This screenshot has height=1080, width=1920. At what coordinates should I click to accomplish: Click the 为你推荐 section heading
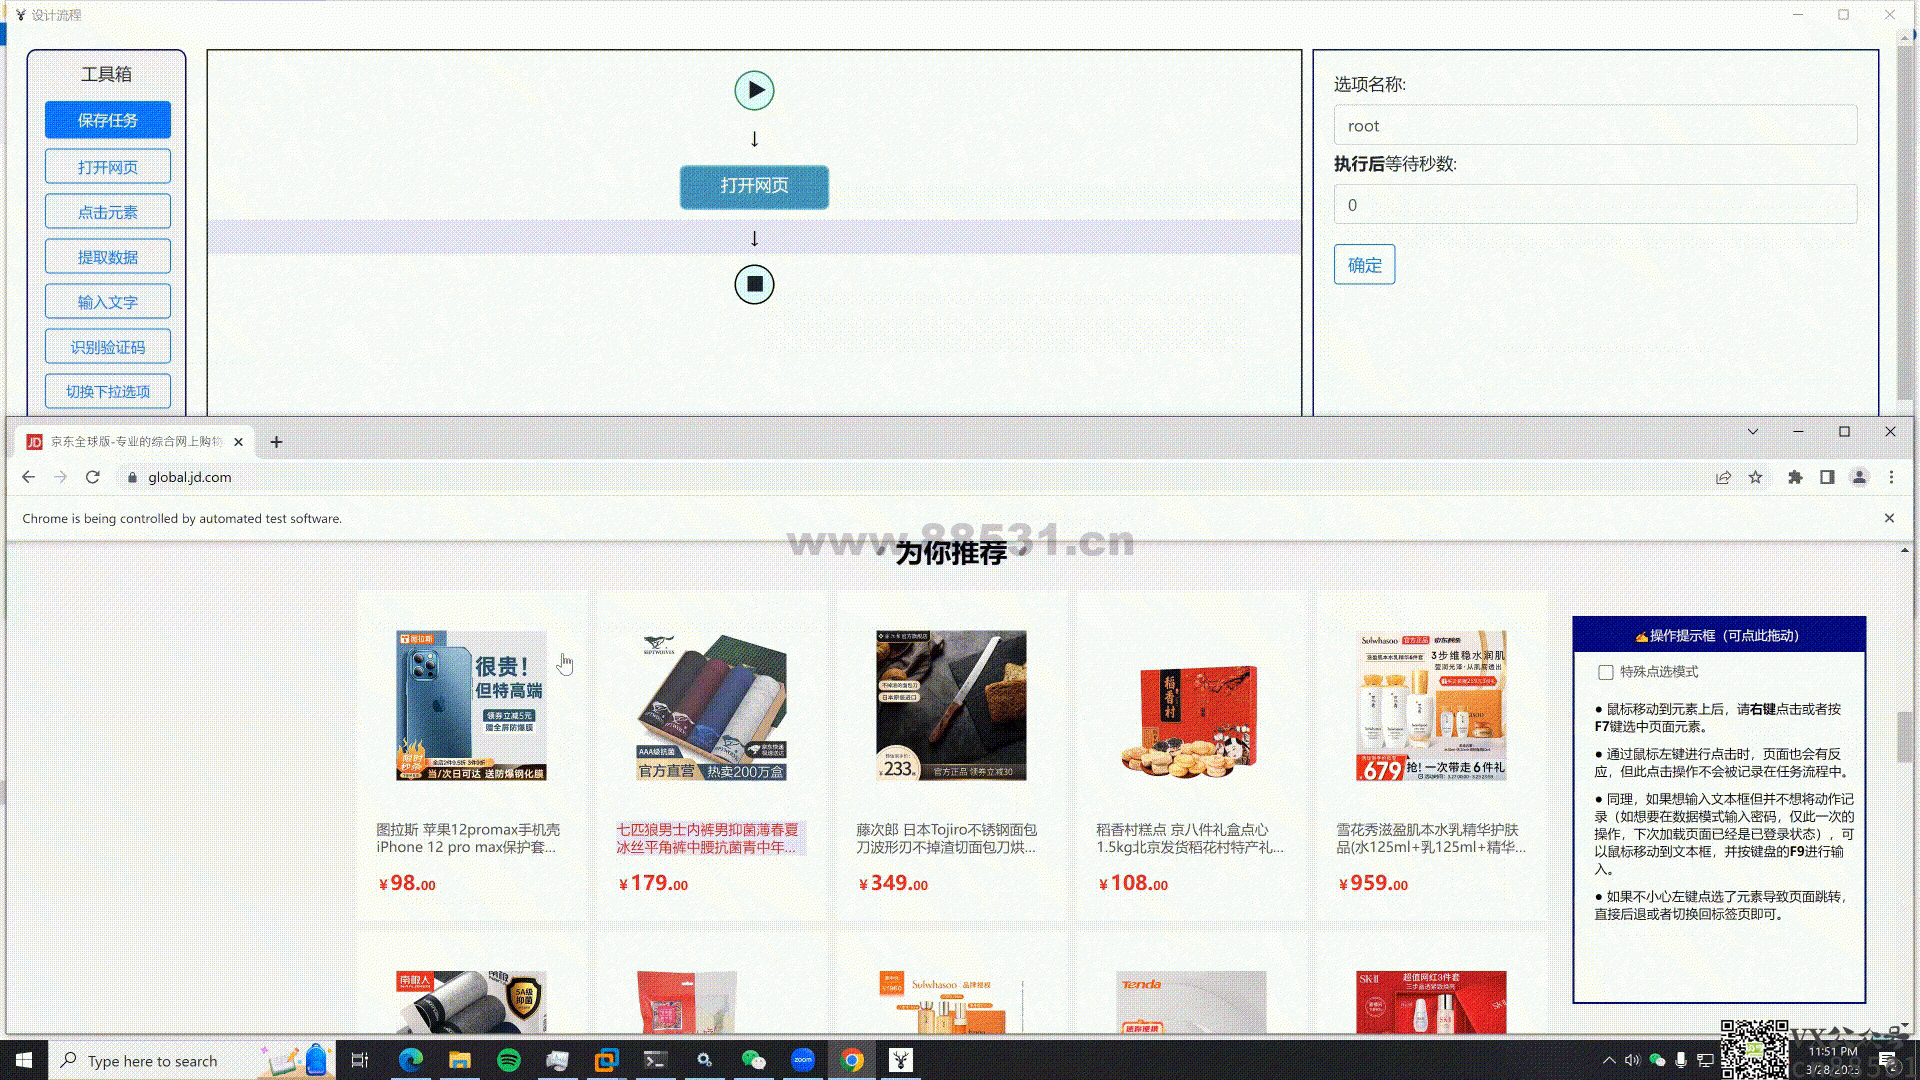tap(951, 552)
